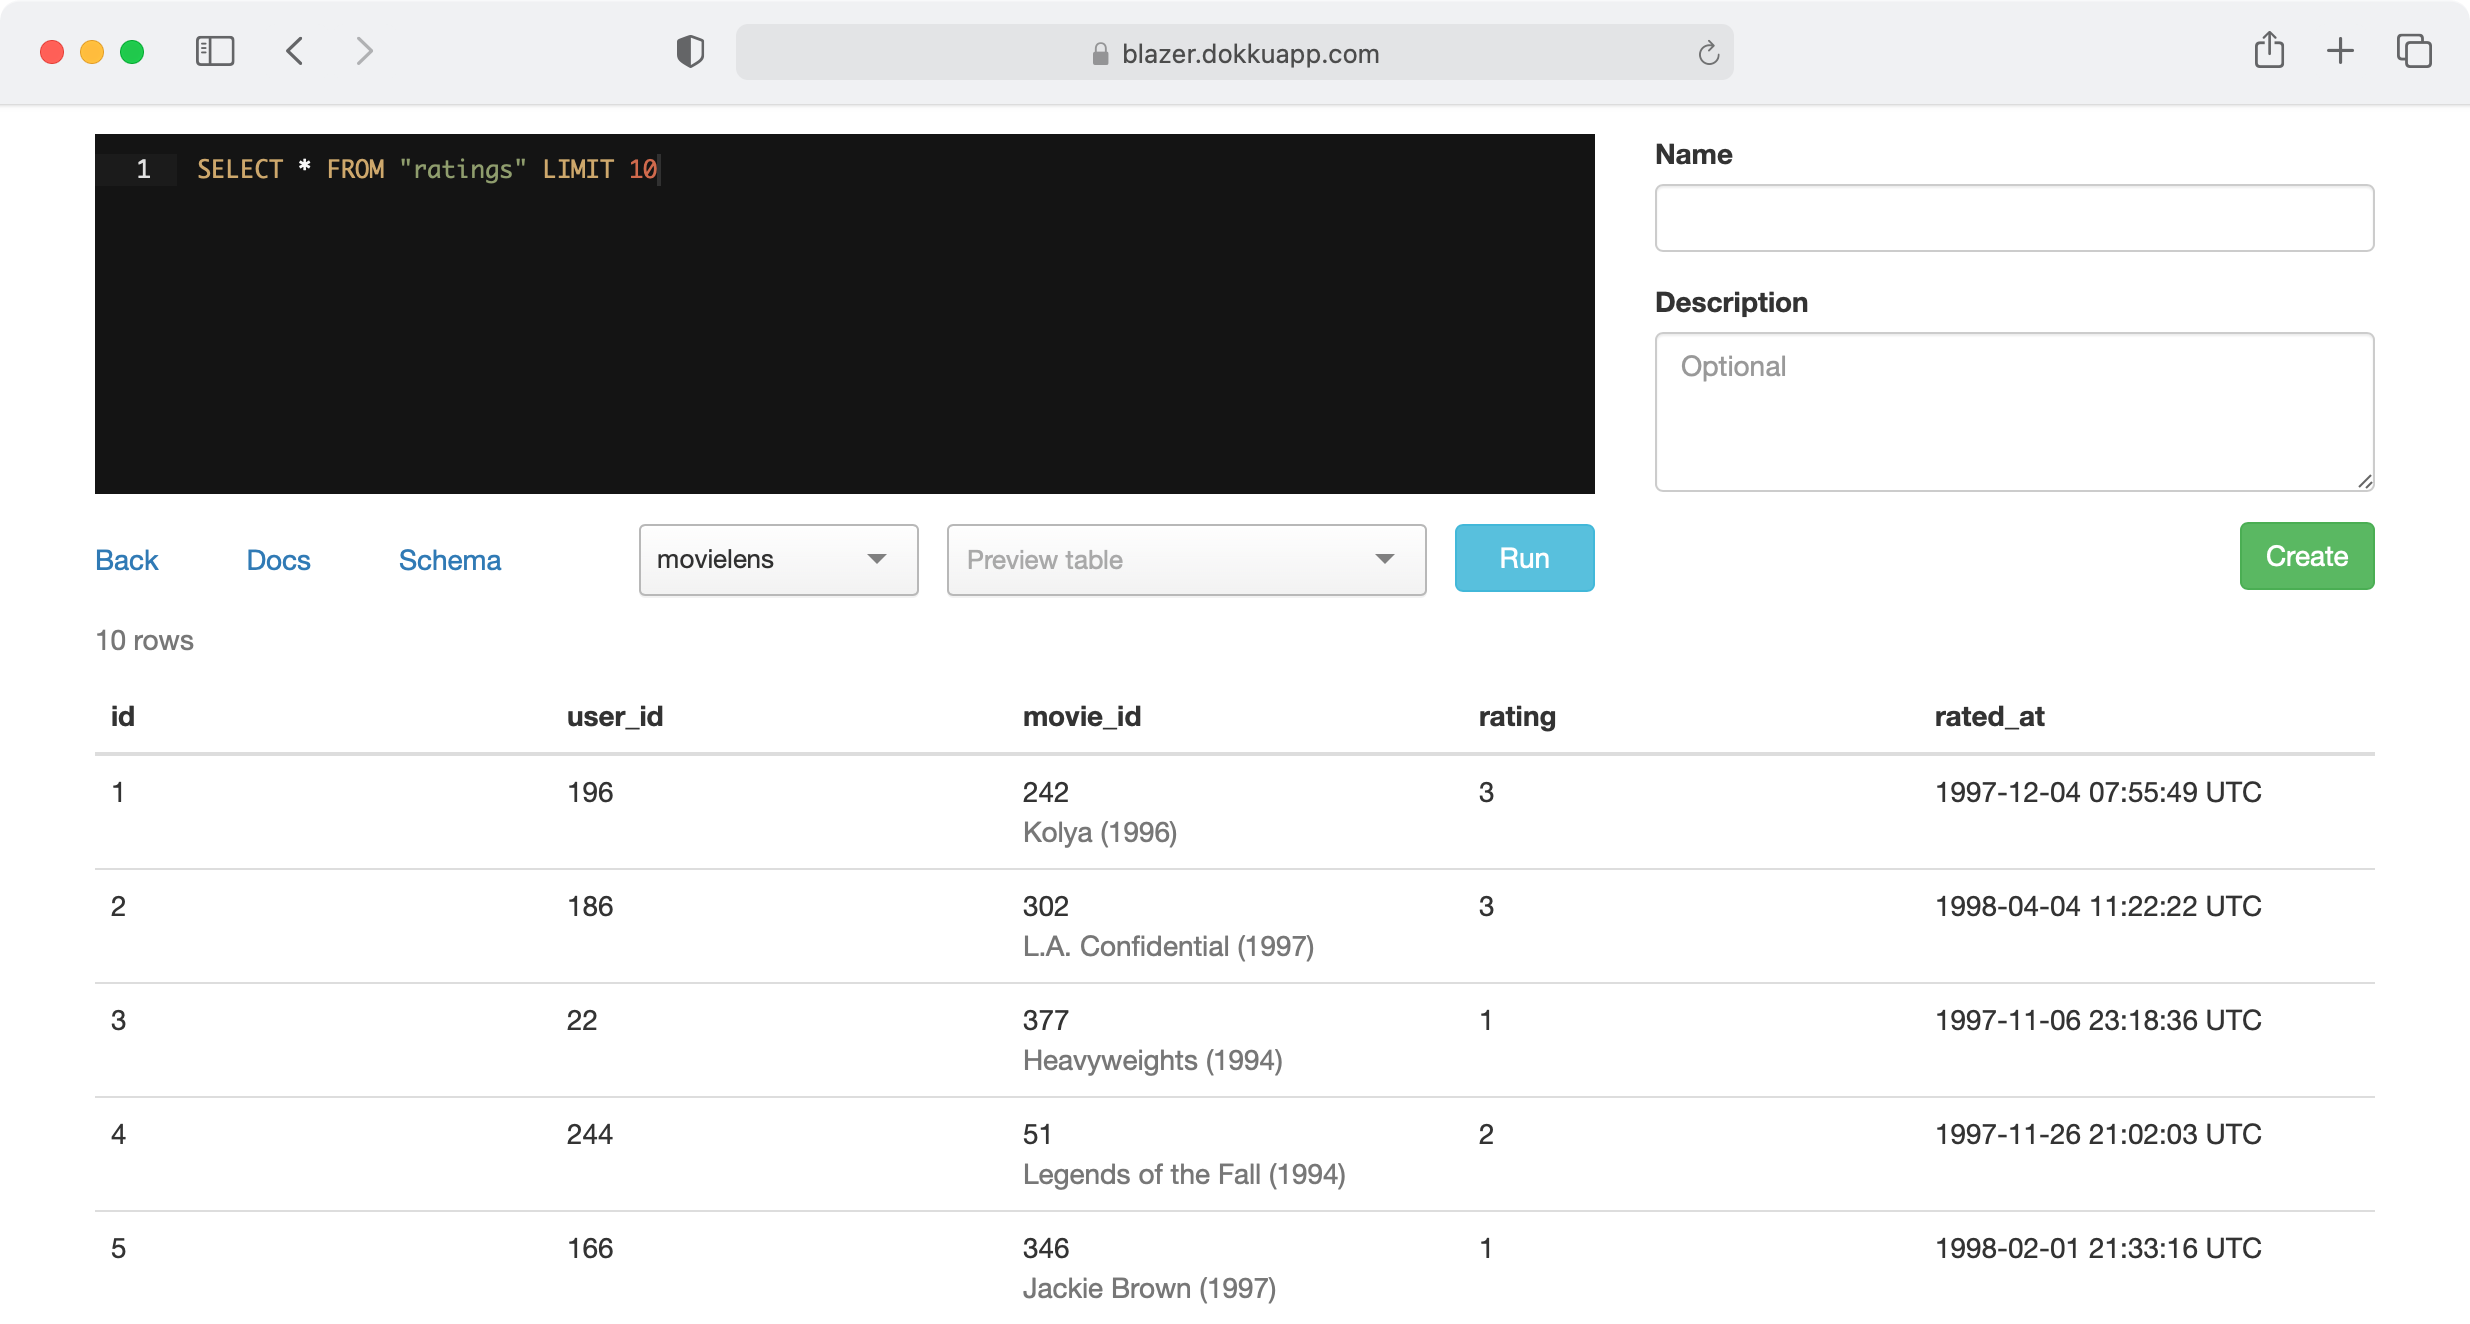Toggle the Safari sidebar
Viewport: 2470px width, 1324px height.
coord(214,51)
